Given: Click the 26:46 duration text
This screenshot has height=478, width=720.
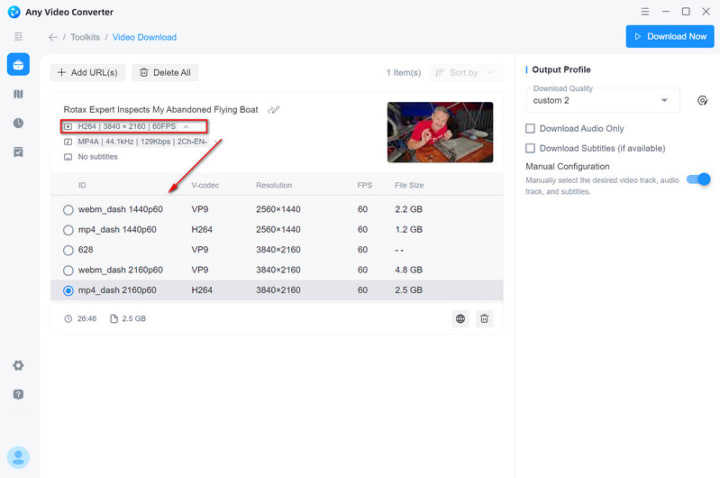Looking at the screenshot, I should coord(87,319).
